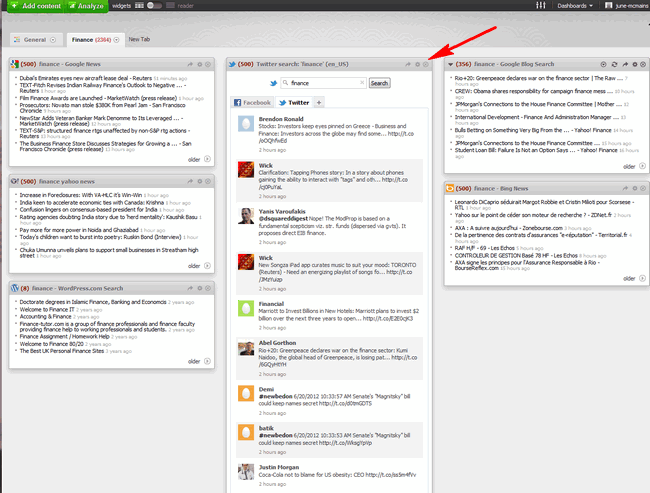This screenshot has width=650, height=493.
Task: Open the Finance tab options arrow
Action: point(116,40)
